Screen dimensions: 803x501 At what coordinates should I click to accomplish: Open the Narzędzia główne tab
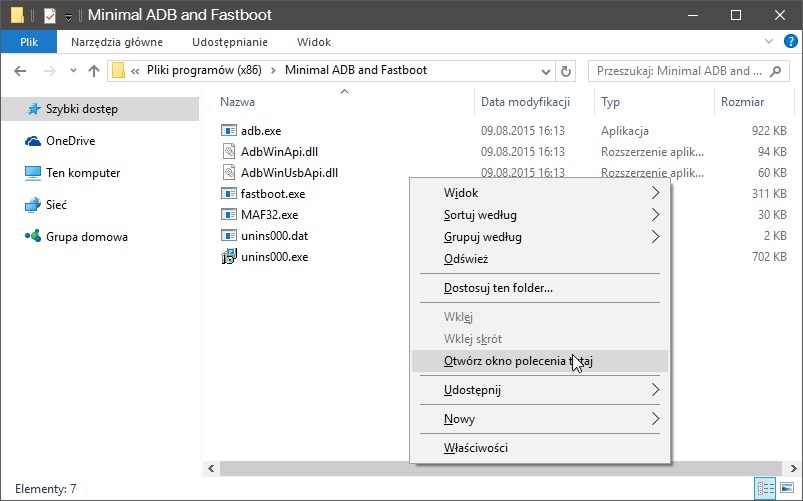point(117,42)
